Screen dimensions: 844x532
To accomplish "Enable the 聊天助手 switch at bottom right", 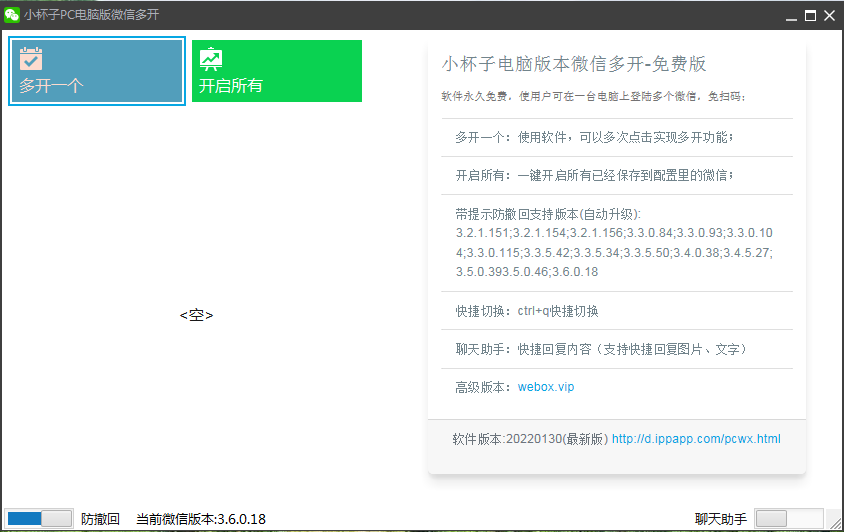I will click(788, 518).
